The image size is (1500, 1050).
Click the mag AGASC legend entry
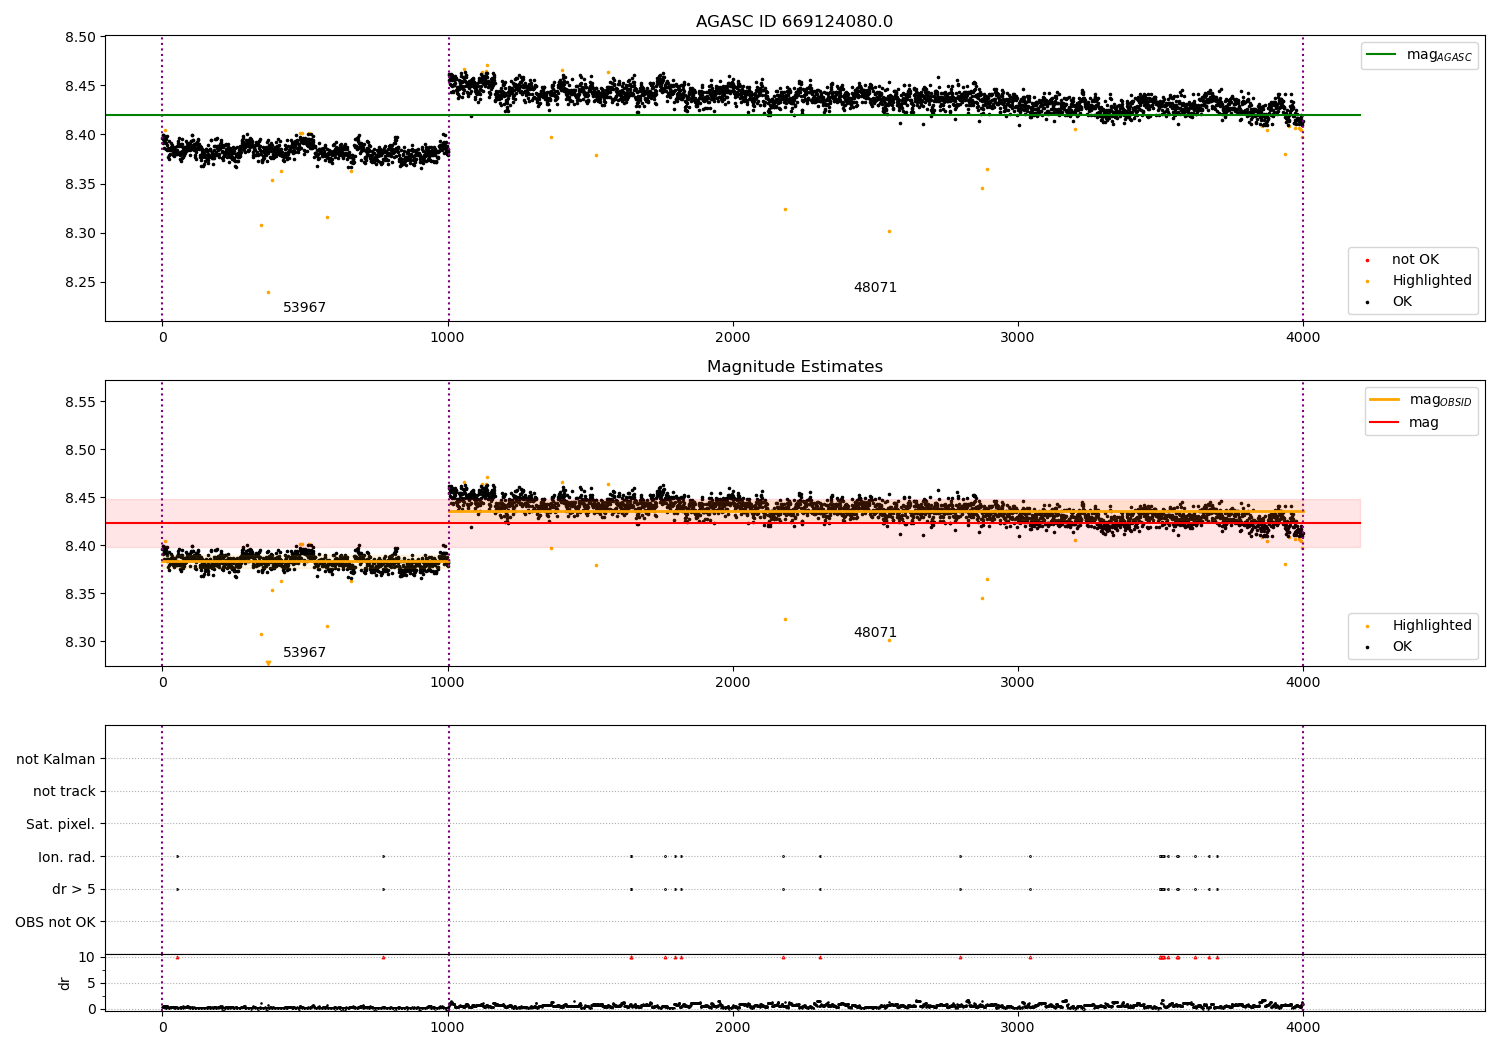(x=1420, y=55)
